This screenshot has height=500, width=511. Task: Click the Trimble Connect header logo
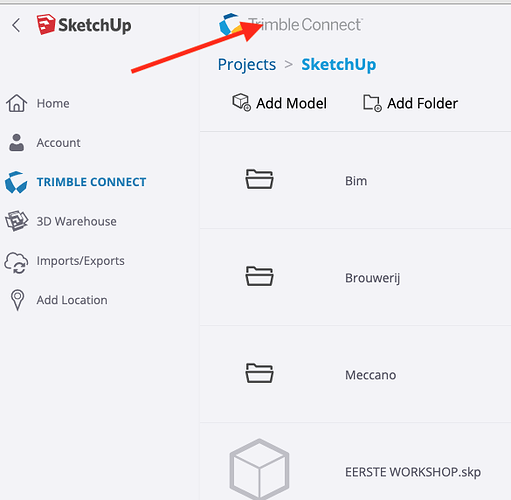(x=291, y=25)
